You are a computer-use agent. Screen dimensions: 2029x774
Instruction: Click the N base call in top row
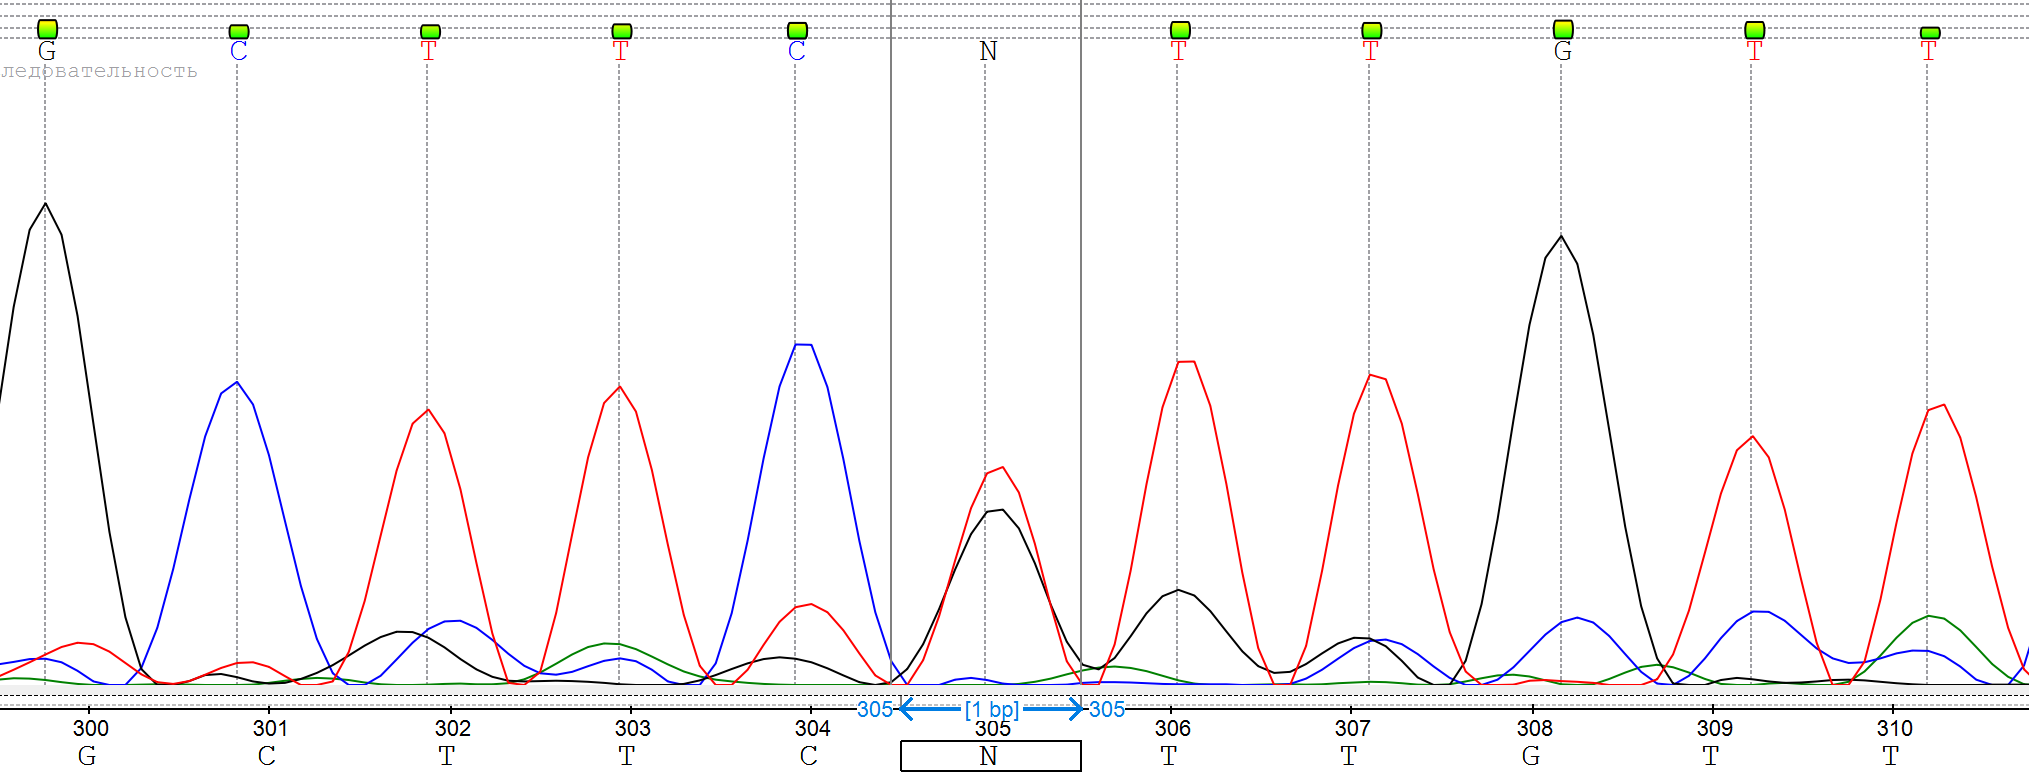pos(988,51)
